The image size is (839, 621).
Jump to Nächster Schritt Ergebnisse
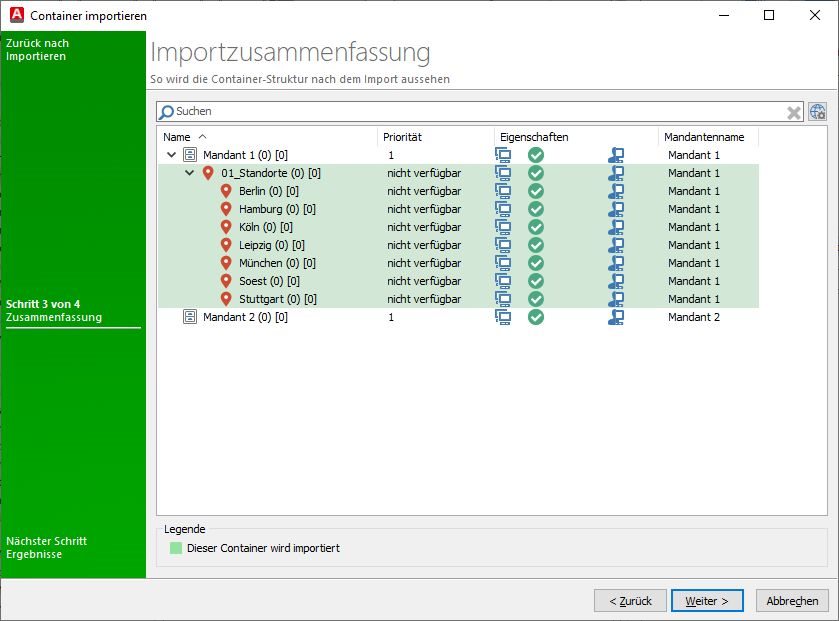pos(46,547)
